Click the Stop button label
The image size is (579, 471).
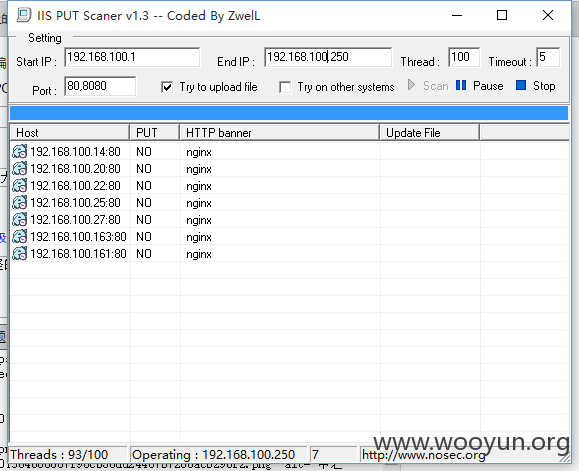click(544, 86)
